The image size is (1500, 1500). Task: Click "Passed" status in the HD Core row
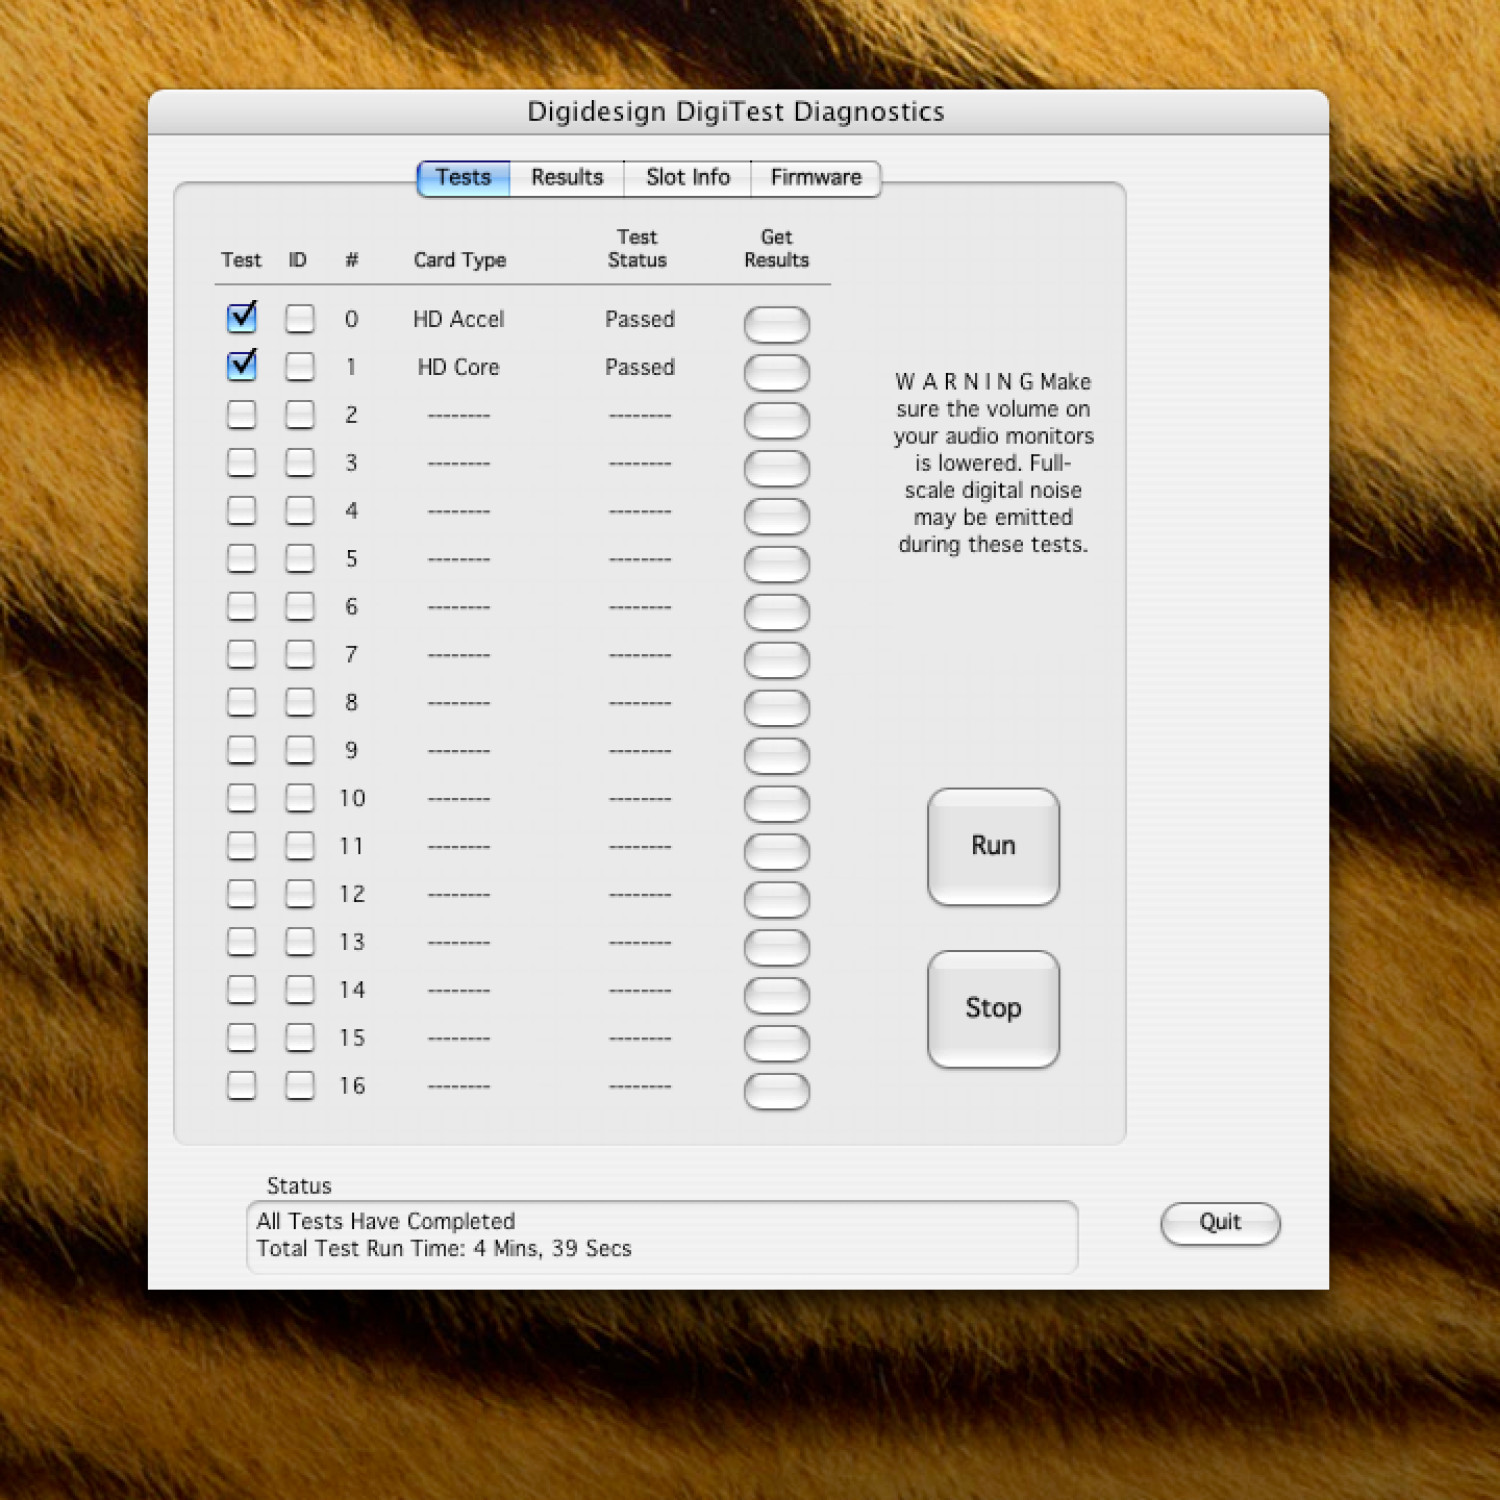[x=640, y=367]
